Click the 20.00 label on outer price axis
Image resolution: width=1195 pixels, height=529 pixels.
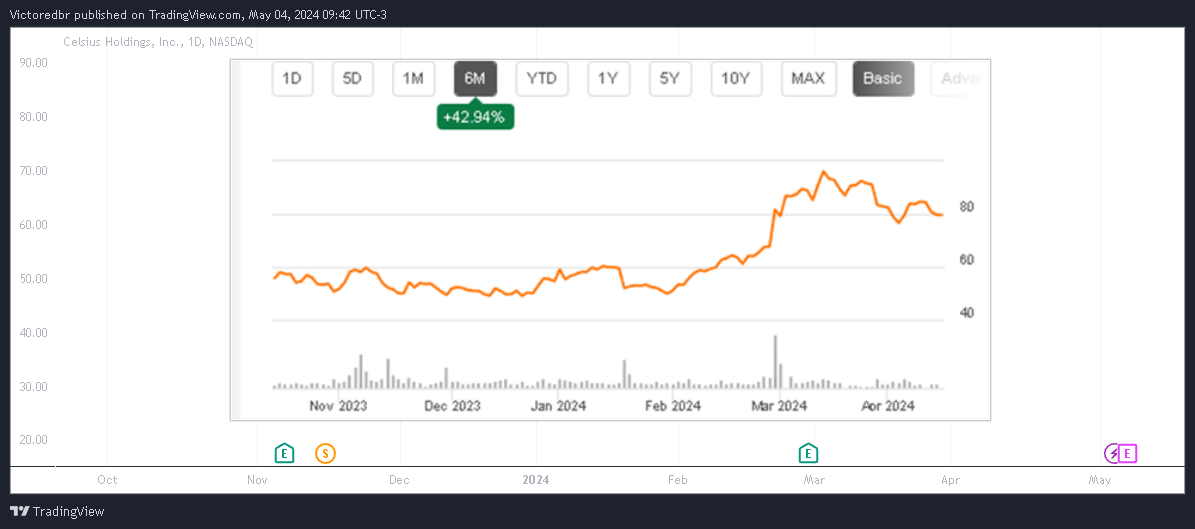tap(32, 440)
